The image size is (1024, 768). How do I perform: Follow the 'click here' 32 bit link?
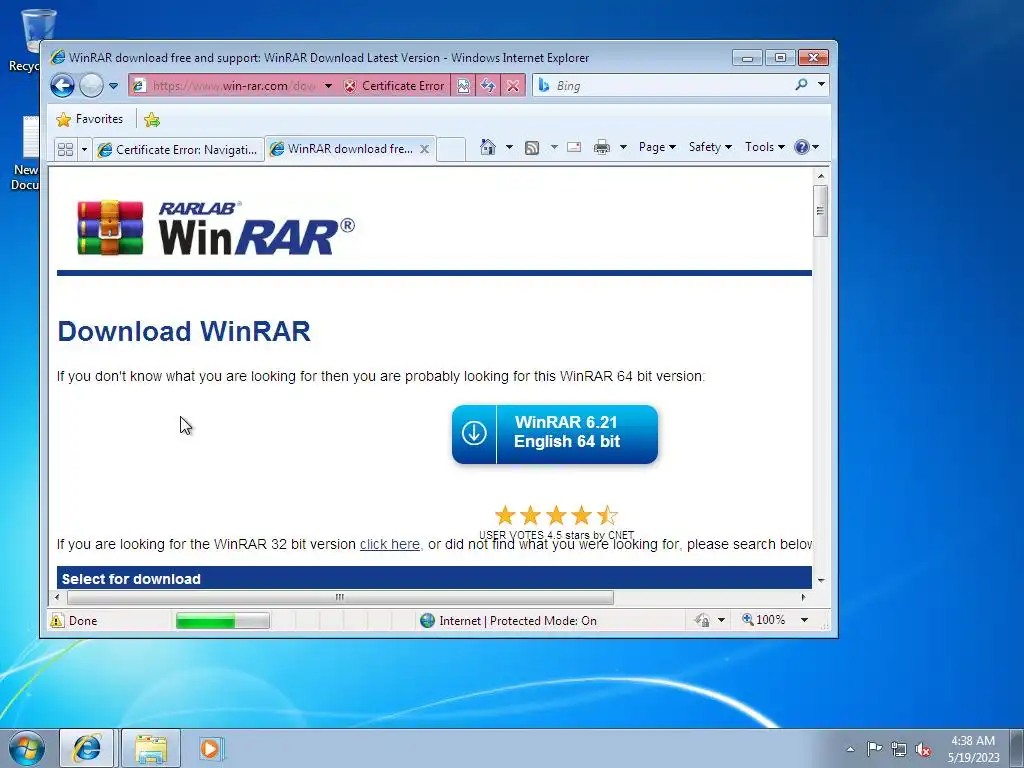tap(390, 544)
